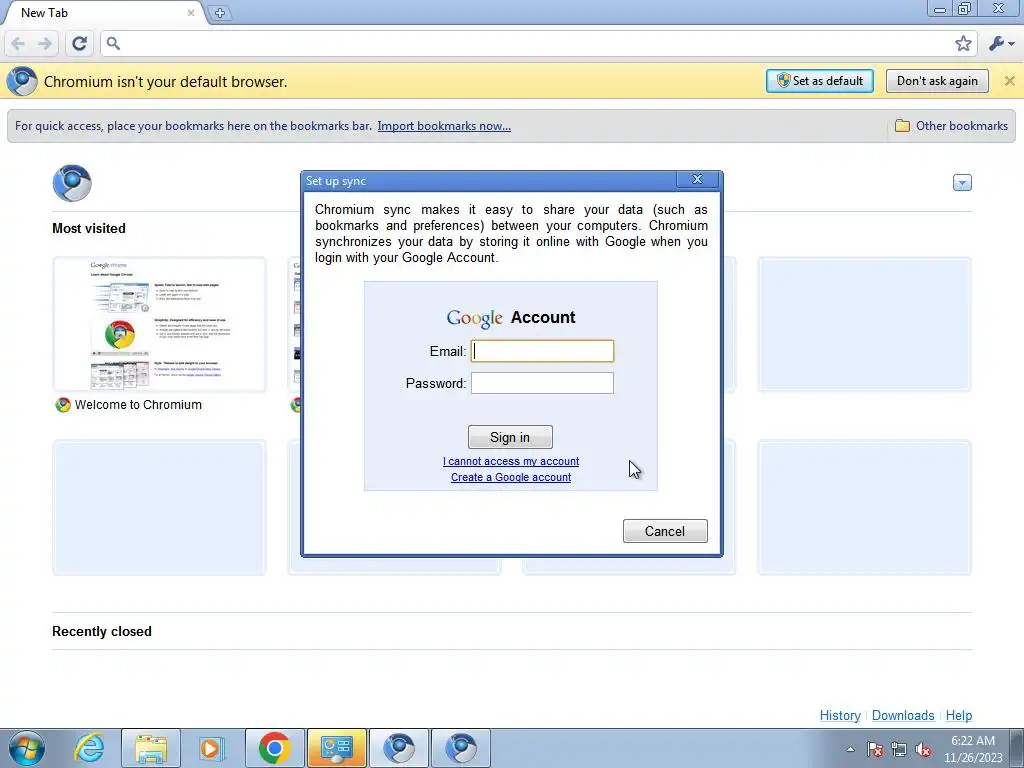Open the History link
Viewport: 1024px width, 768px height.
[x=840, y=715]
